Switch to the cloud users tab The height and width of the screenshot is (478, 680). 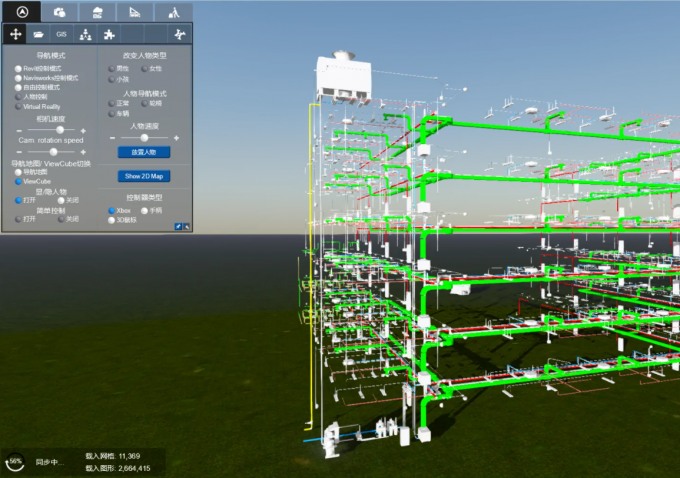point(60,13)
